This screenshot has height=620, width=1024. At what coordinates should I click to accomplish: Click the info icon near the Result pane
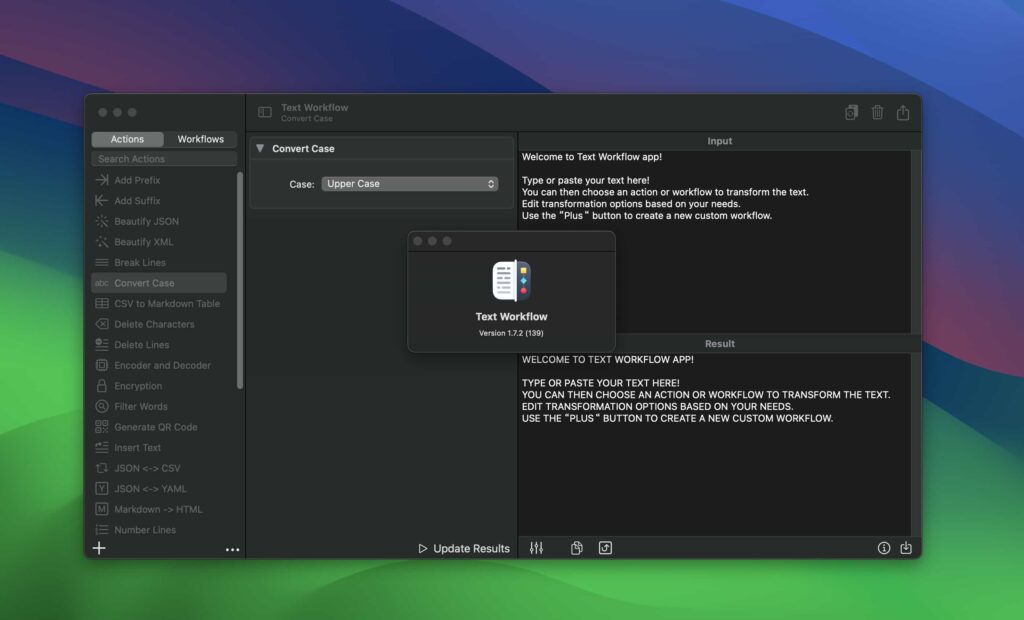pos(883,548)
